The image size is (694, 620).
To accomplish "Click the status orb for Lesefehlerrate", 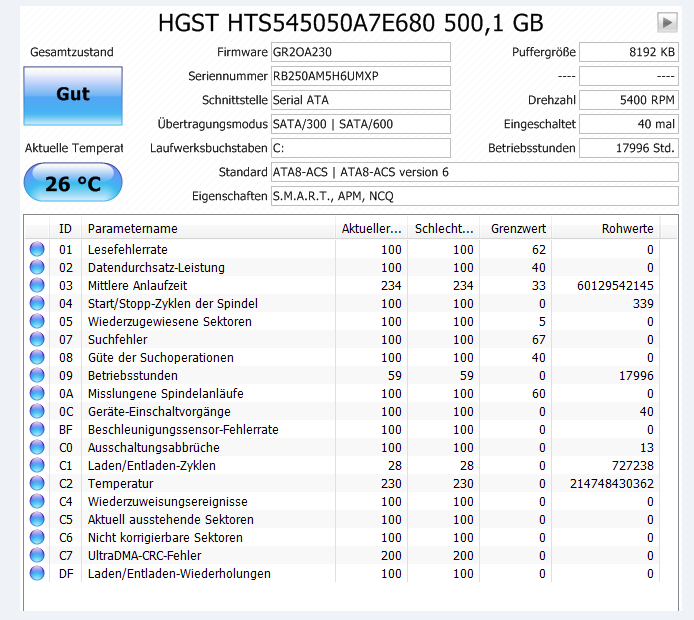I will tap(37, 250).
